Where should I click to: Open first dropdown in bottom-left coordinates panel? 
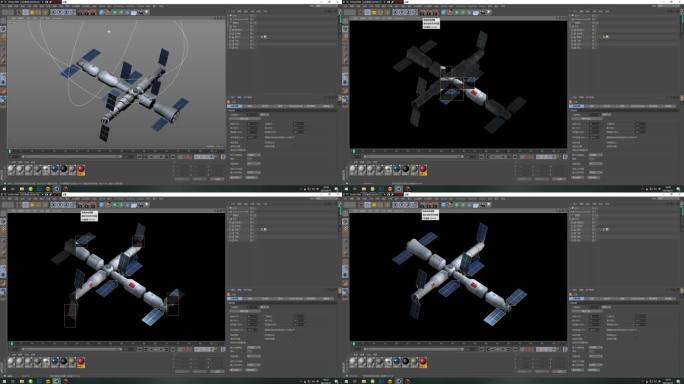[181, 371]
